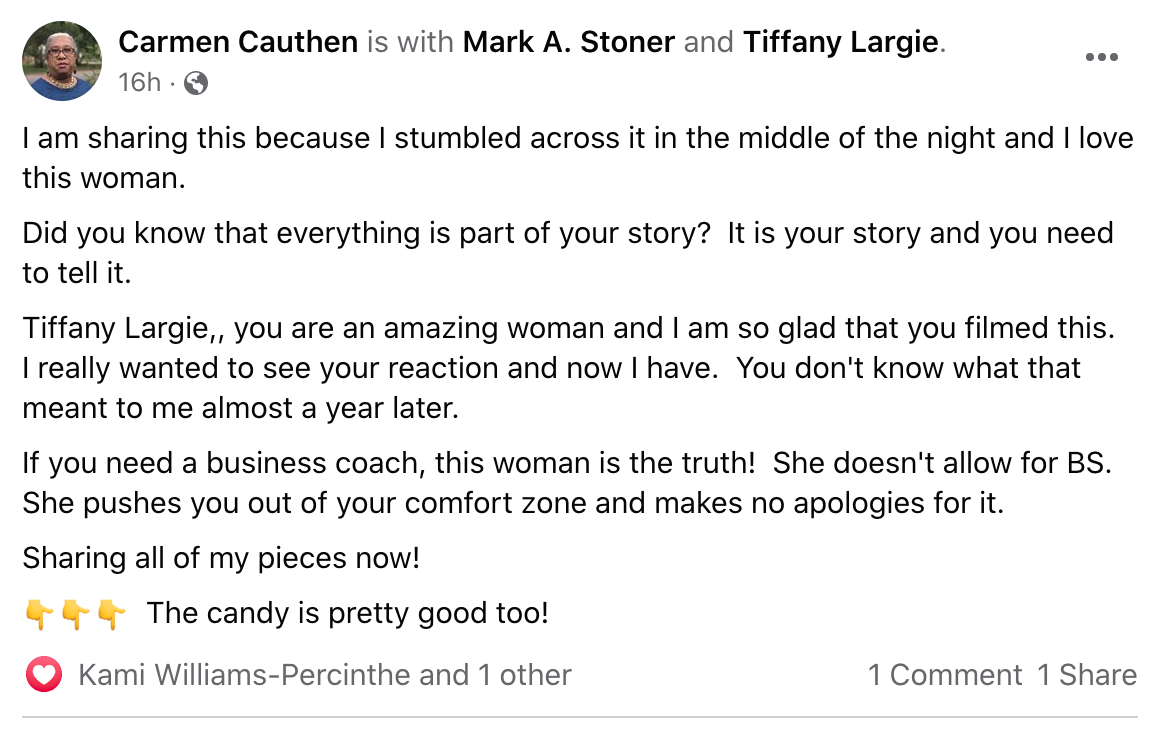1164x740 pixels.
Task: Open Tiffany Largie's tagged name in header
Action: pos(840,42)
